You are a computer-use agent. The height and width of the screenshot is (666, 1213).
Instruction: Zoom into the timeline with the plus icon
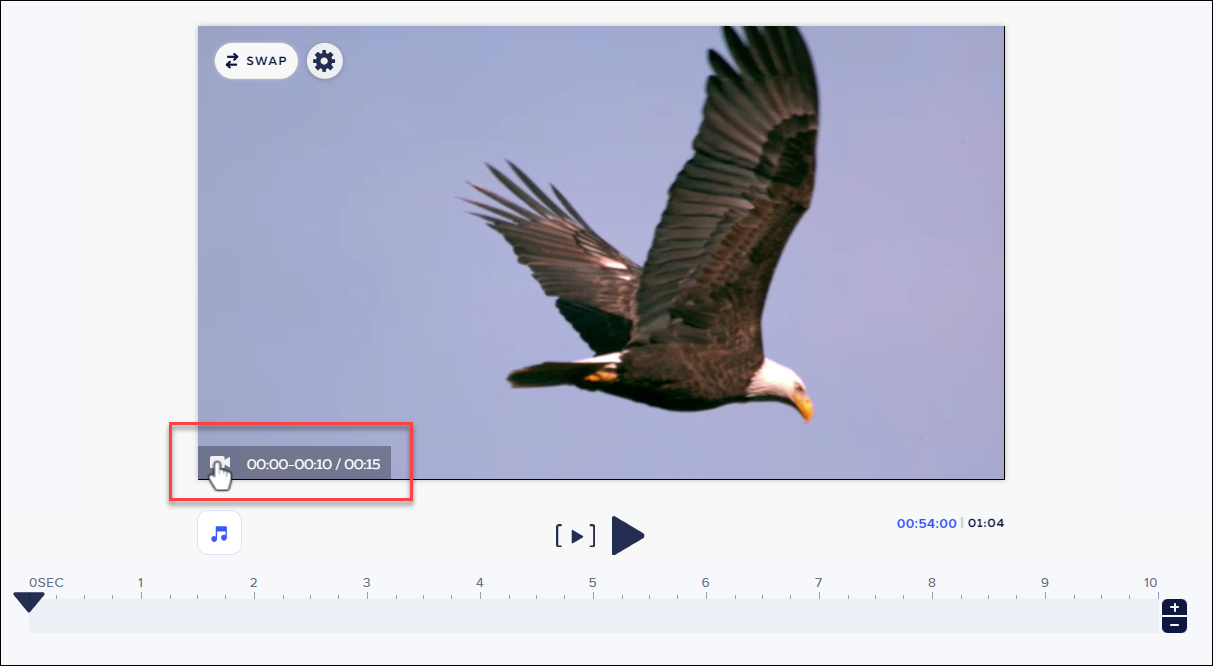click(1174, 608)
